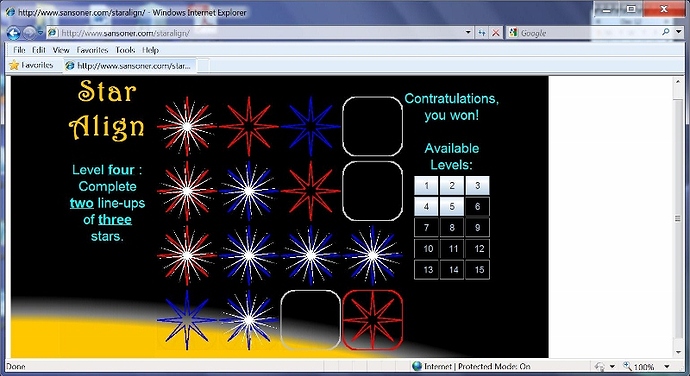Click the Forward navigation arrow
The height and width of the screenshot is (376, 690).
(29, 33)
